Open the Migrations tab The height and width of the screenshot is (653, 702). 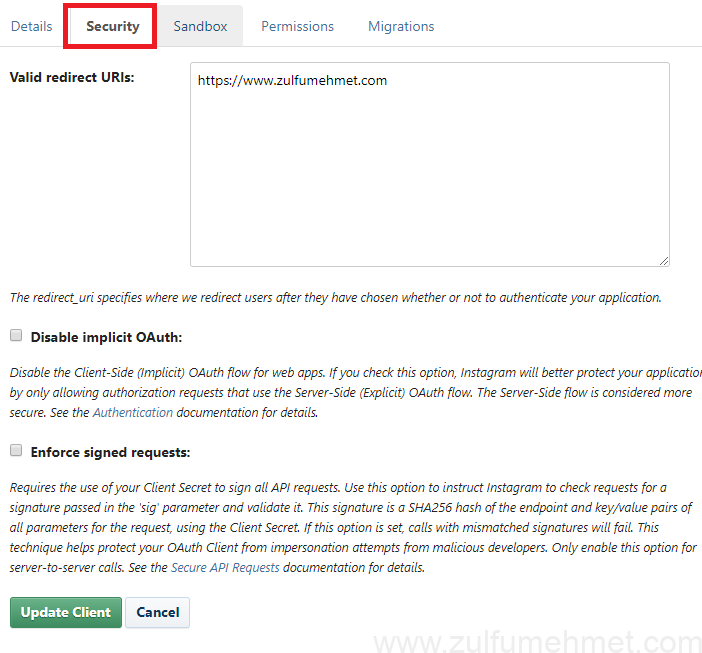pyautogui.click(x=401, y=26)
